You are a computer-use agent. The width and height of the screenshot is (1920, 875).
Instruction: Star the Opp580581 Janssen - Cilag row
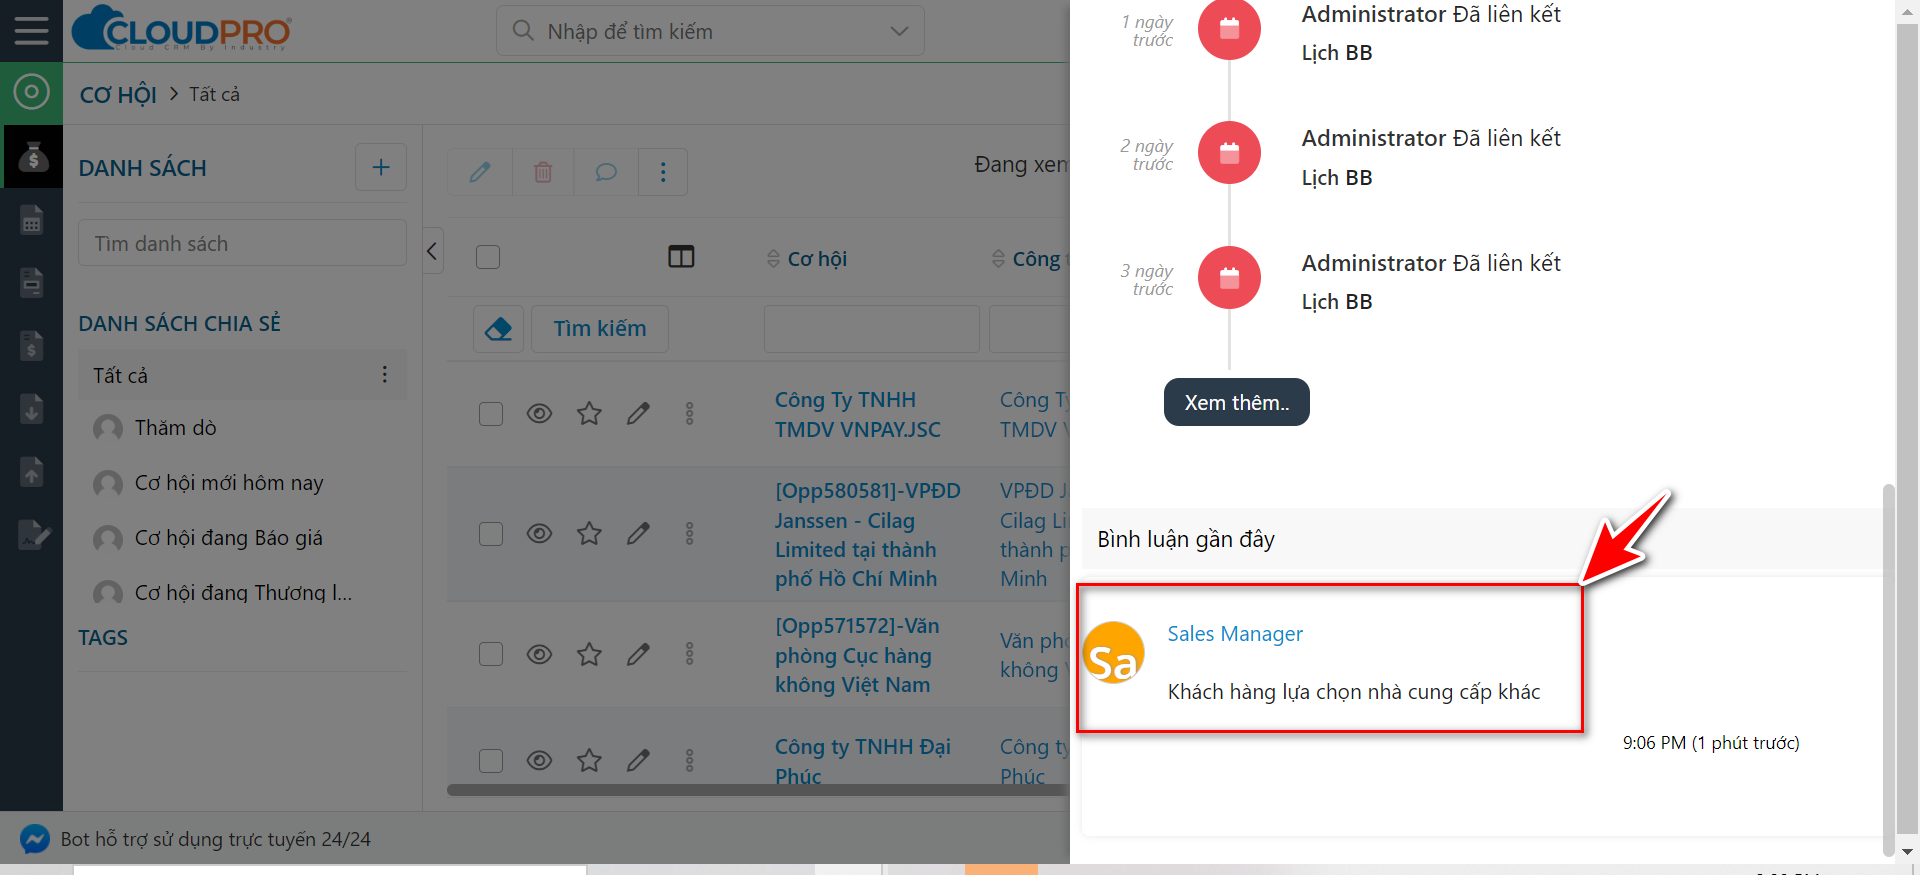pyautogui.click(x=589, y=533)
